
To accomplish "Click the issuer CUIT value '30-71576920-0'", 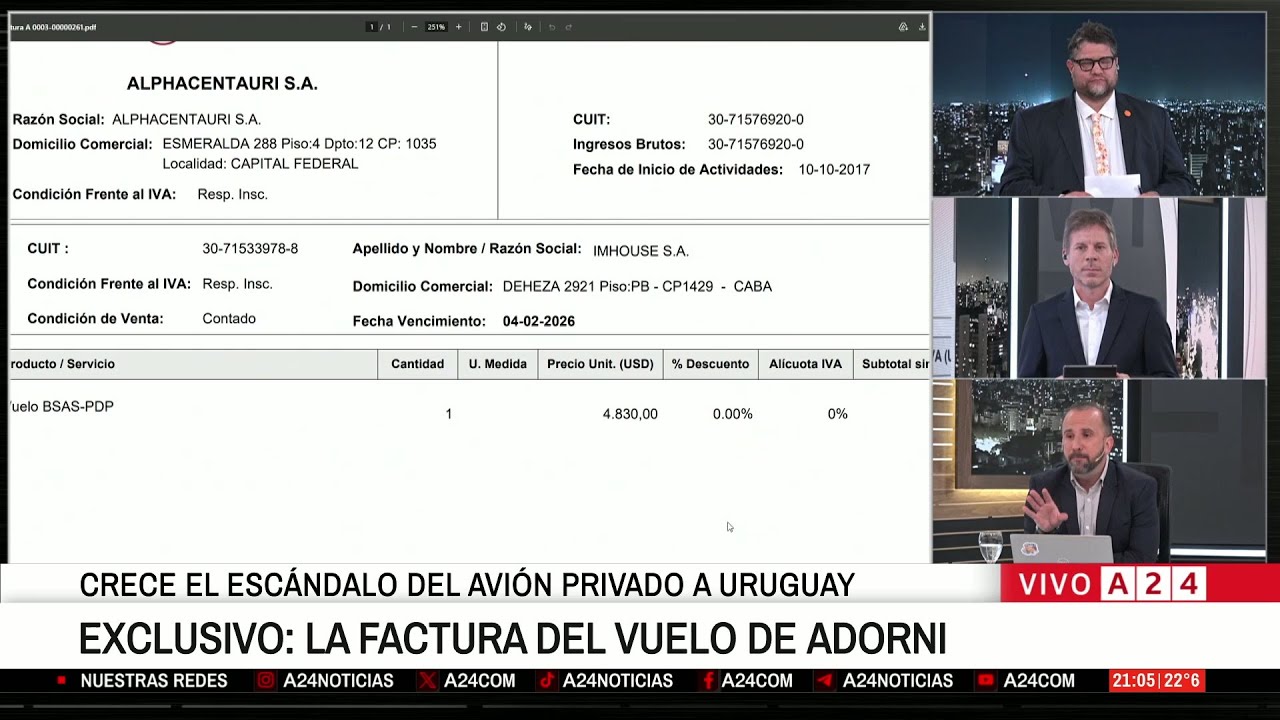I will 756,119.
